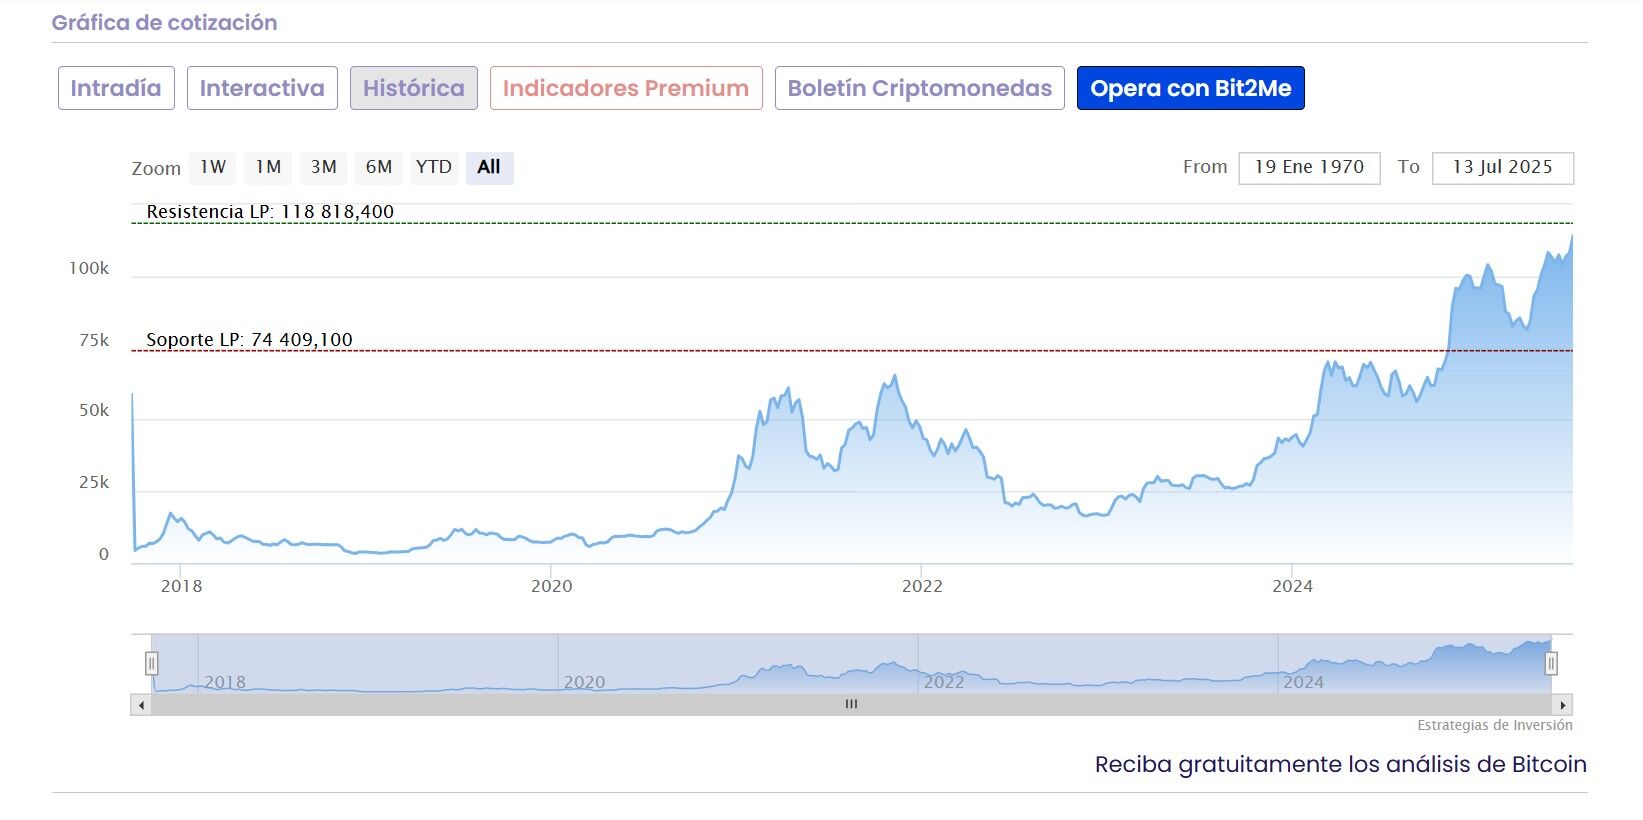Image resolution: width=1643 pixels, height=820 pixels.
Task: Set zoom range to 3M
Action: pos(323,167)
